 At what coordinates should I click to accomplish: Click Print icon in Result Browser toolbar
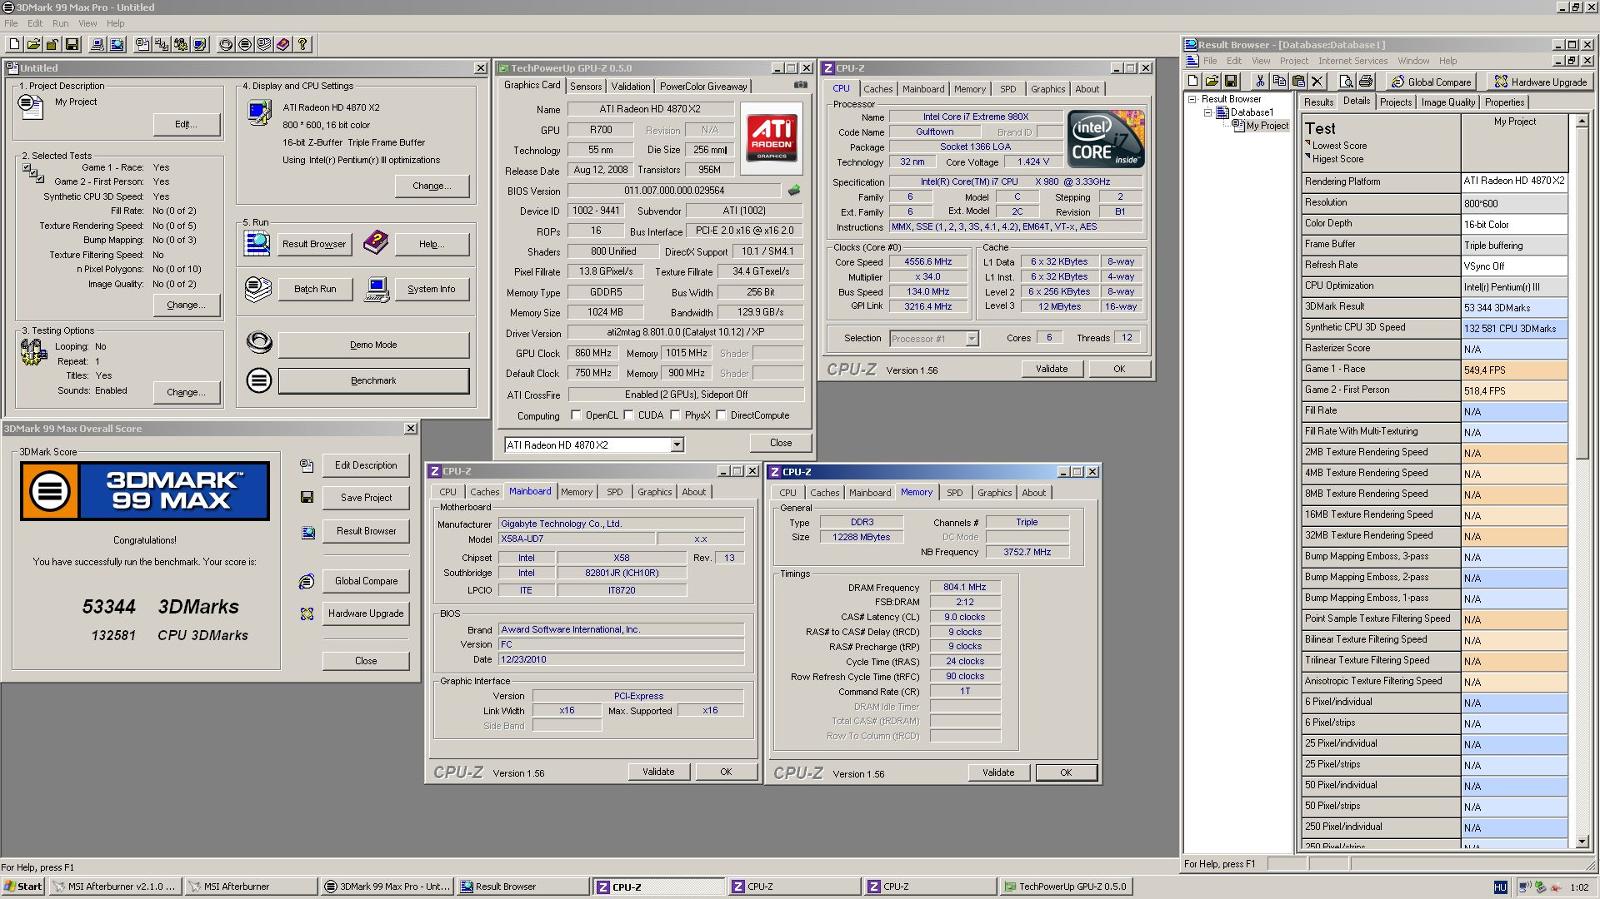point(1366,81)
